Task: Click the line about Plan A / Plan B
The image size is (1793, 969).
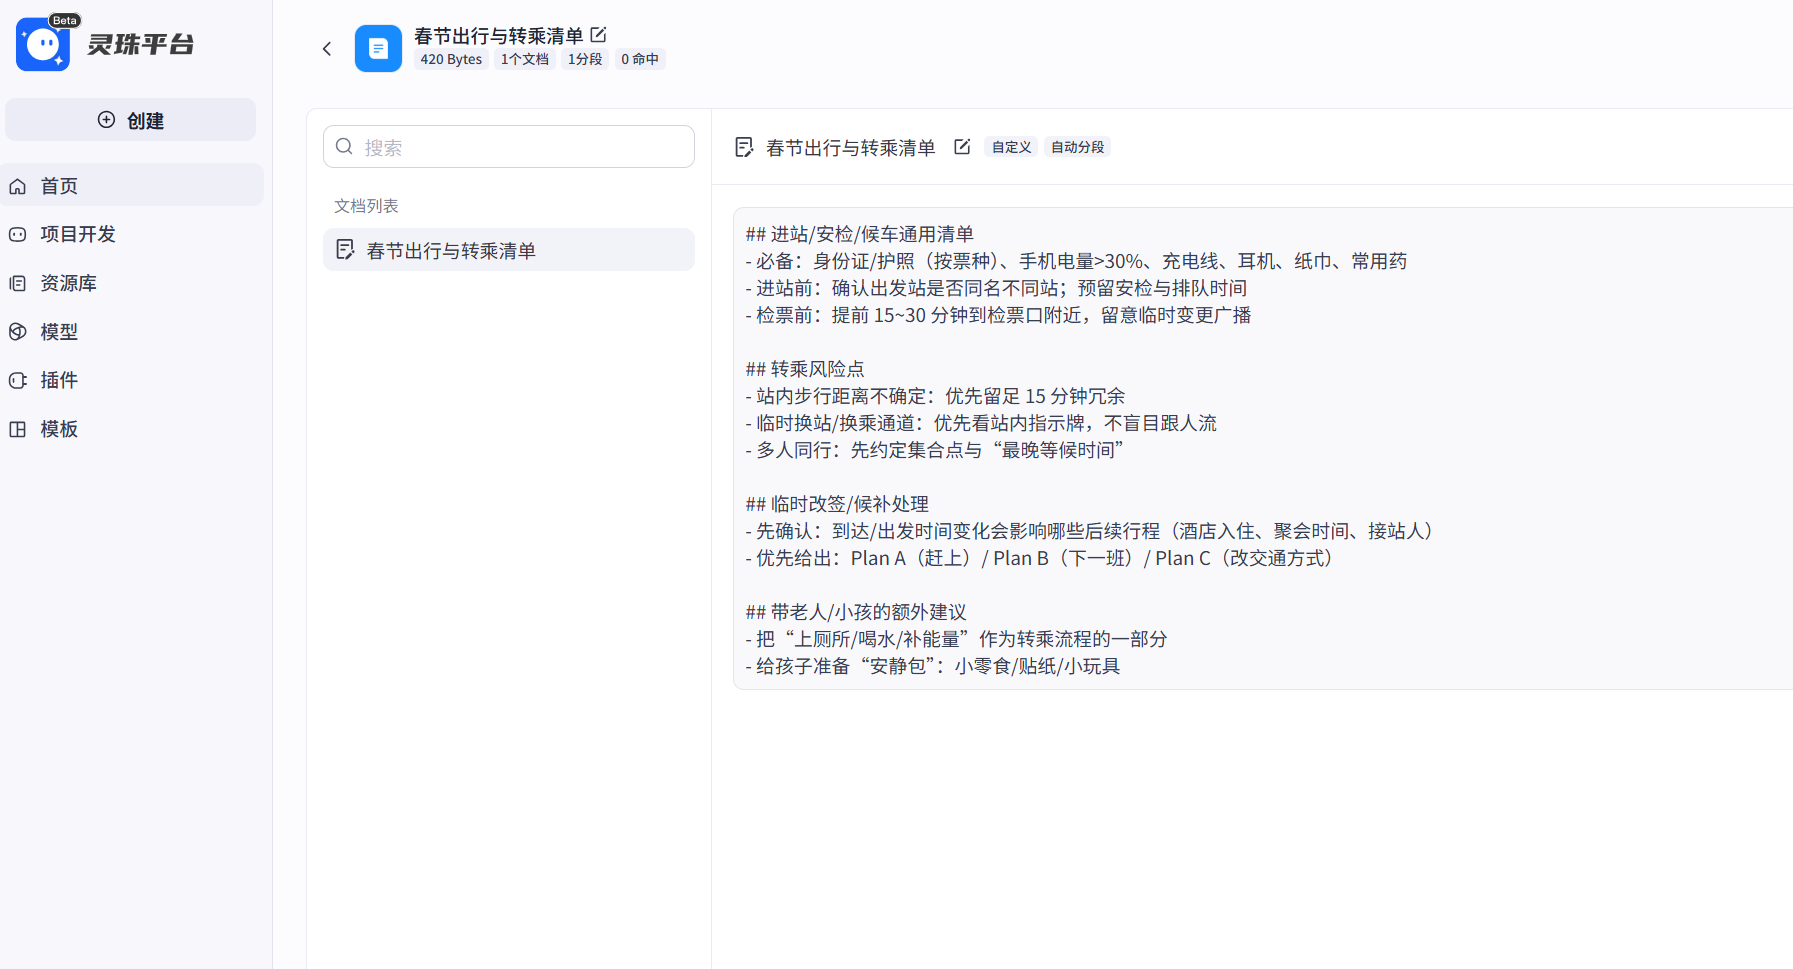Action: coord(1041,558)
